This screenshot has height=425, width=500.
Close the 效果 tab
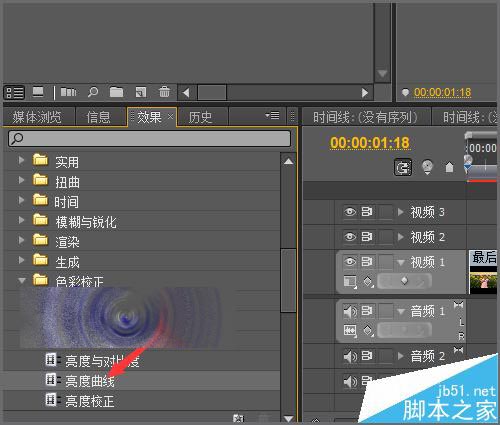(x=170, y=116)
